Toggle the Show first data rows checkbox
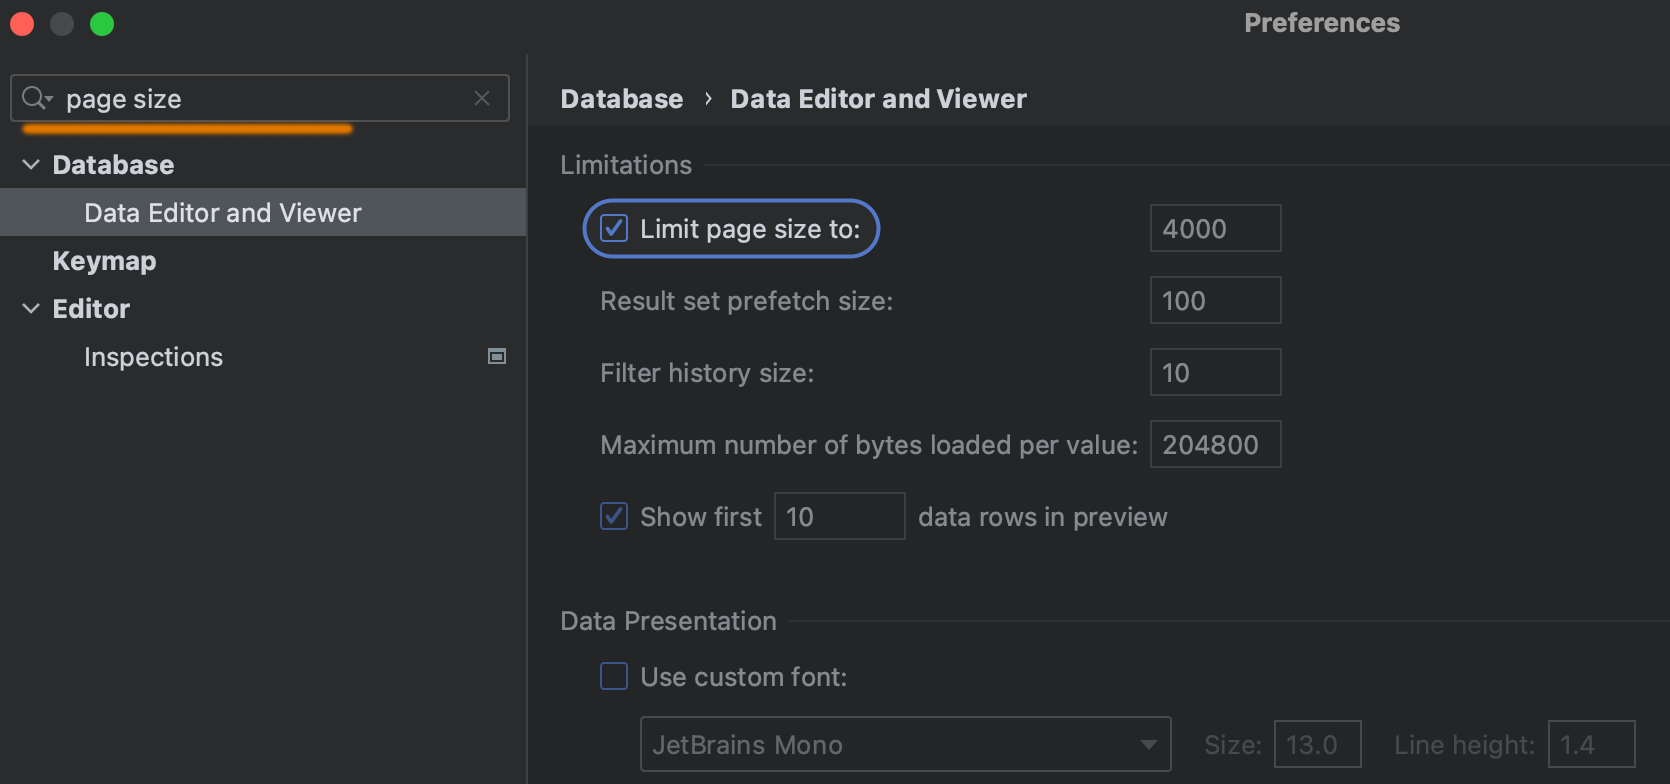 [614, 516]
